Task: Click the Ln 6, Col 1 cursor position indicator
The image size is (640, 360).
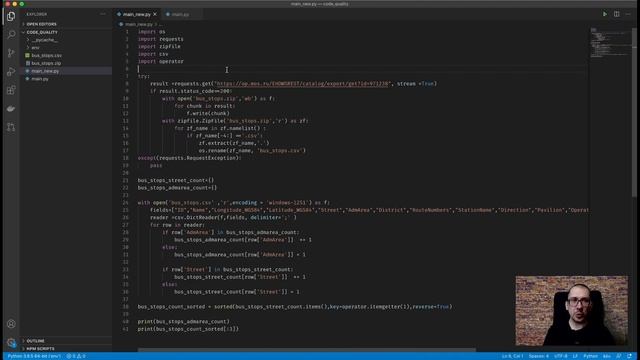Action: click(513, 356)
